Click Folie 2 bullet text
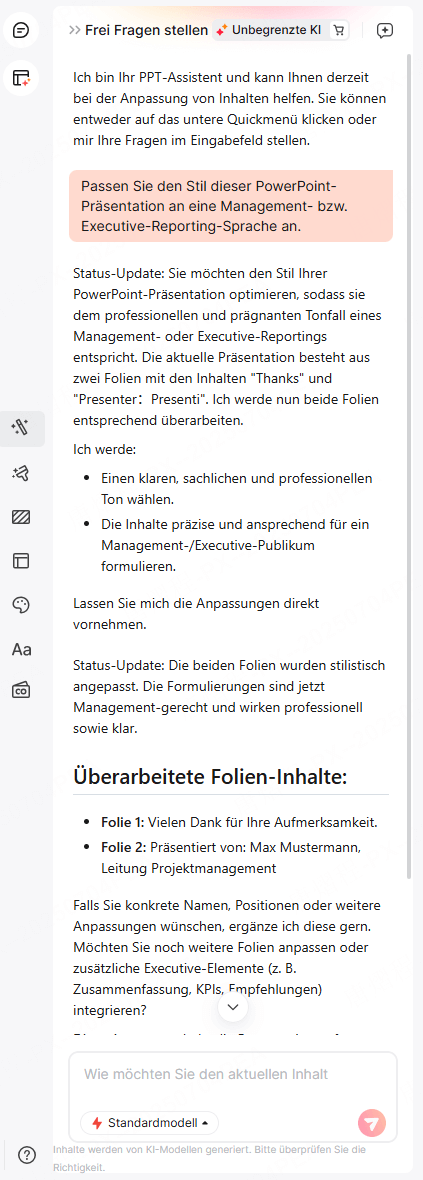 [x=232, y=857]
